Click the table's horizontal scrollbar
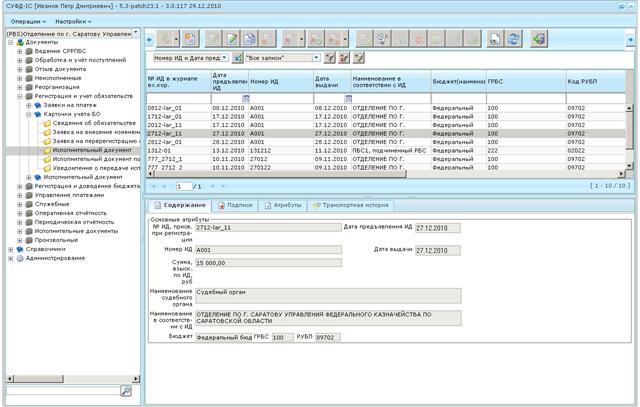The height and width of the screenshot is (407, 640). click(x=280, y=174)
